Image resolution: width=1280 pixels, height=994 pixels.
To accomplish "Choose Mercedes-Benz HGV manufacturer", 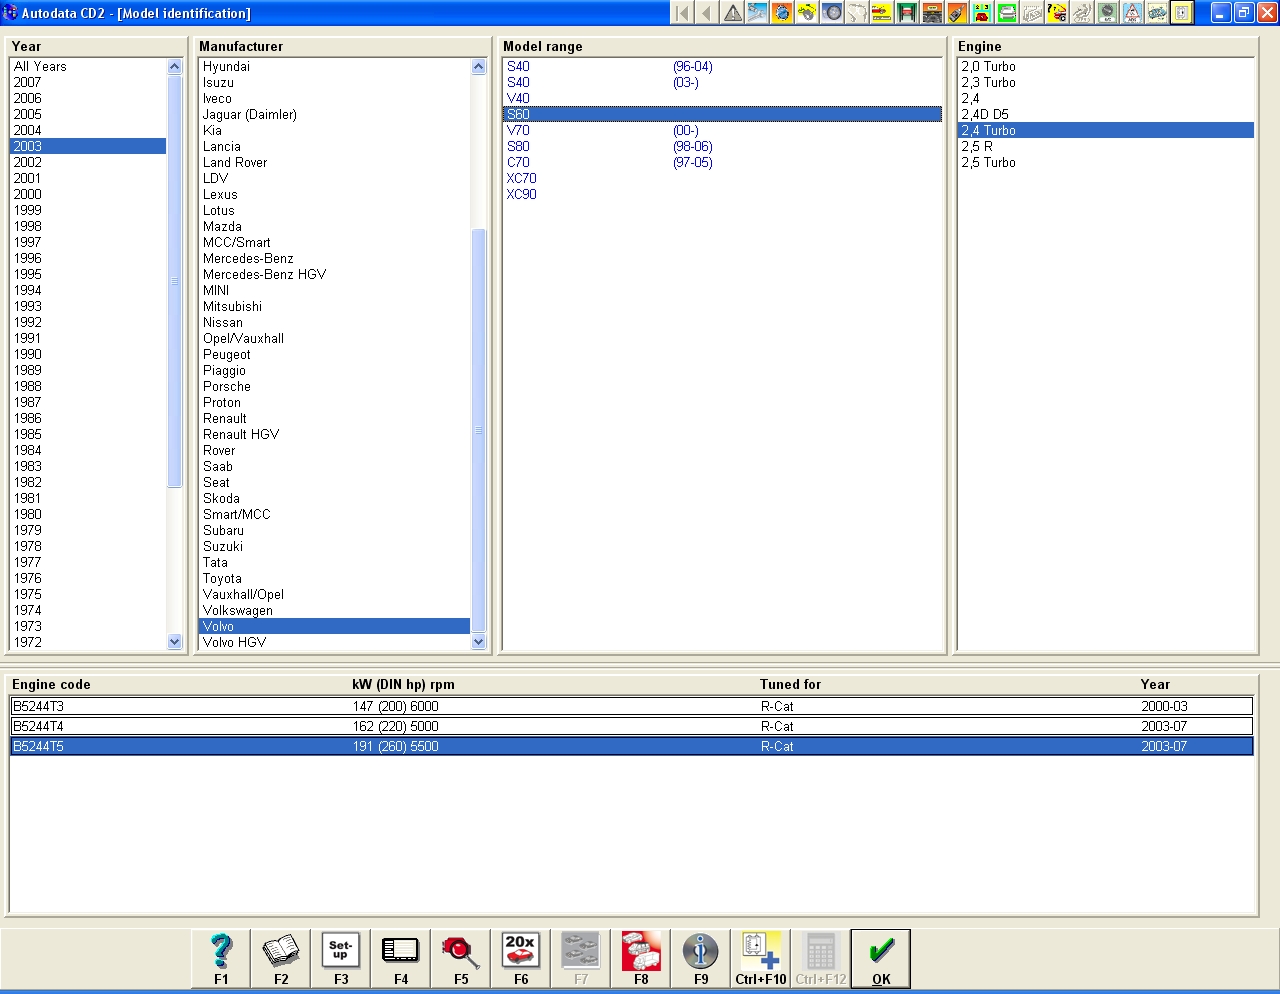I will 334,274.
